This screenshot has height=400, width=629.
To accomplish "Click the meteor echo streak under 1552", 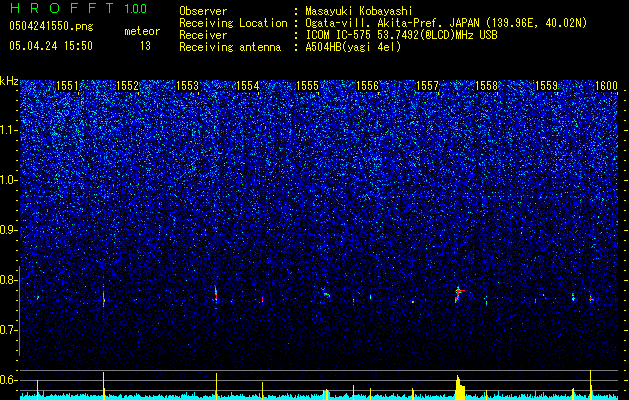I will pyautogui.click(x=103, y=298).
